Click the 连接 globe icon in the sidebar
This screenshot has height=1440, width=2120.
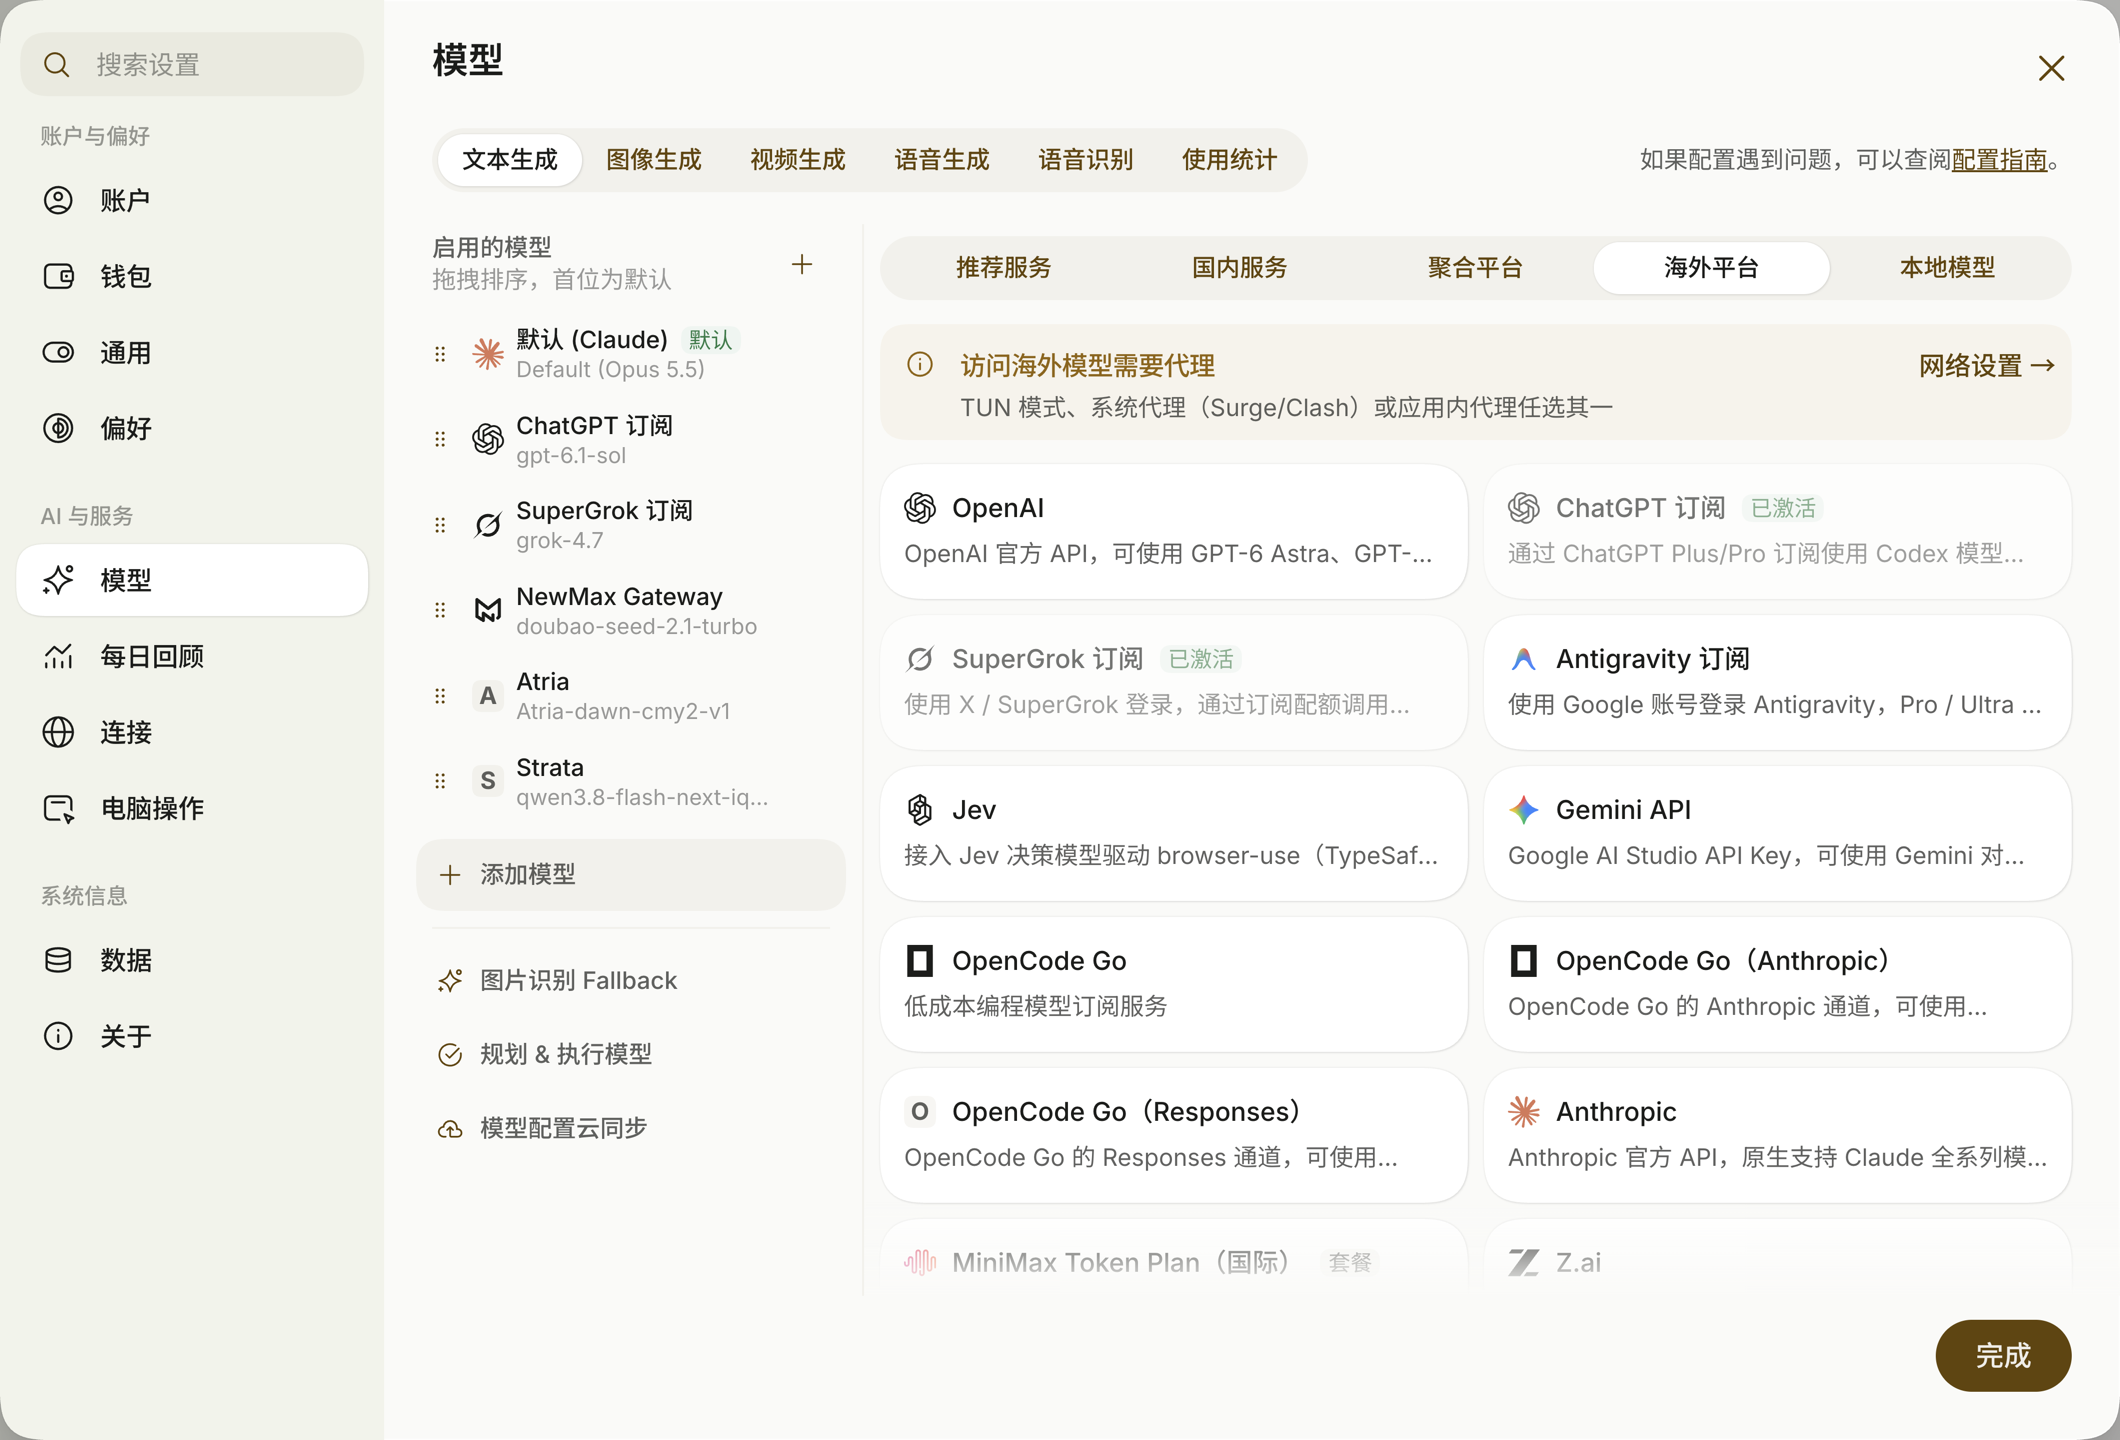(x=58, y=732)
